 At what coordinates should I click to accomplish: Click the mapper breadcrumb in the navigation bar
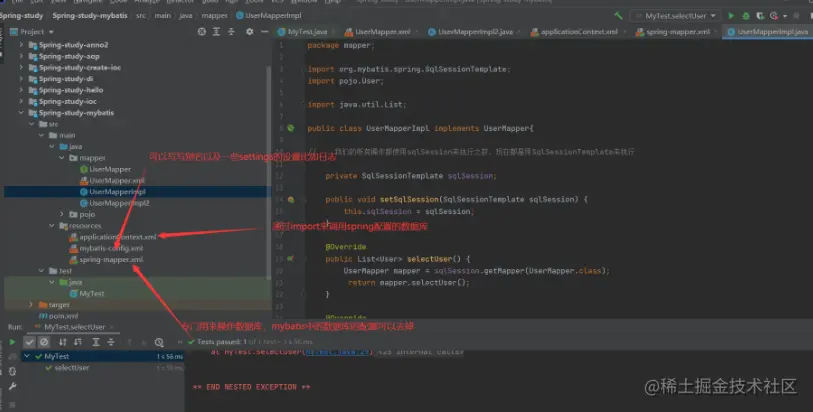pos(214,16)
